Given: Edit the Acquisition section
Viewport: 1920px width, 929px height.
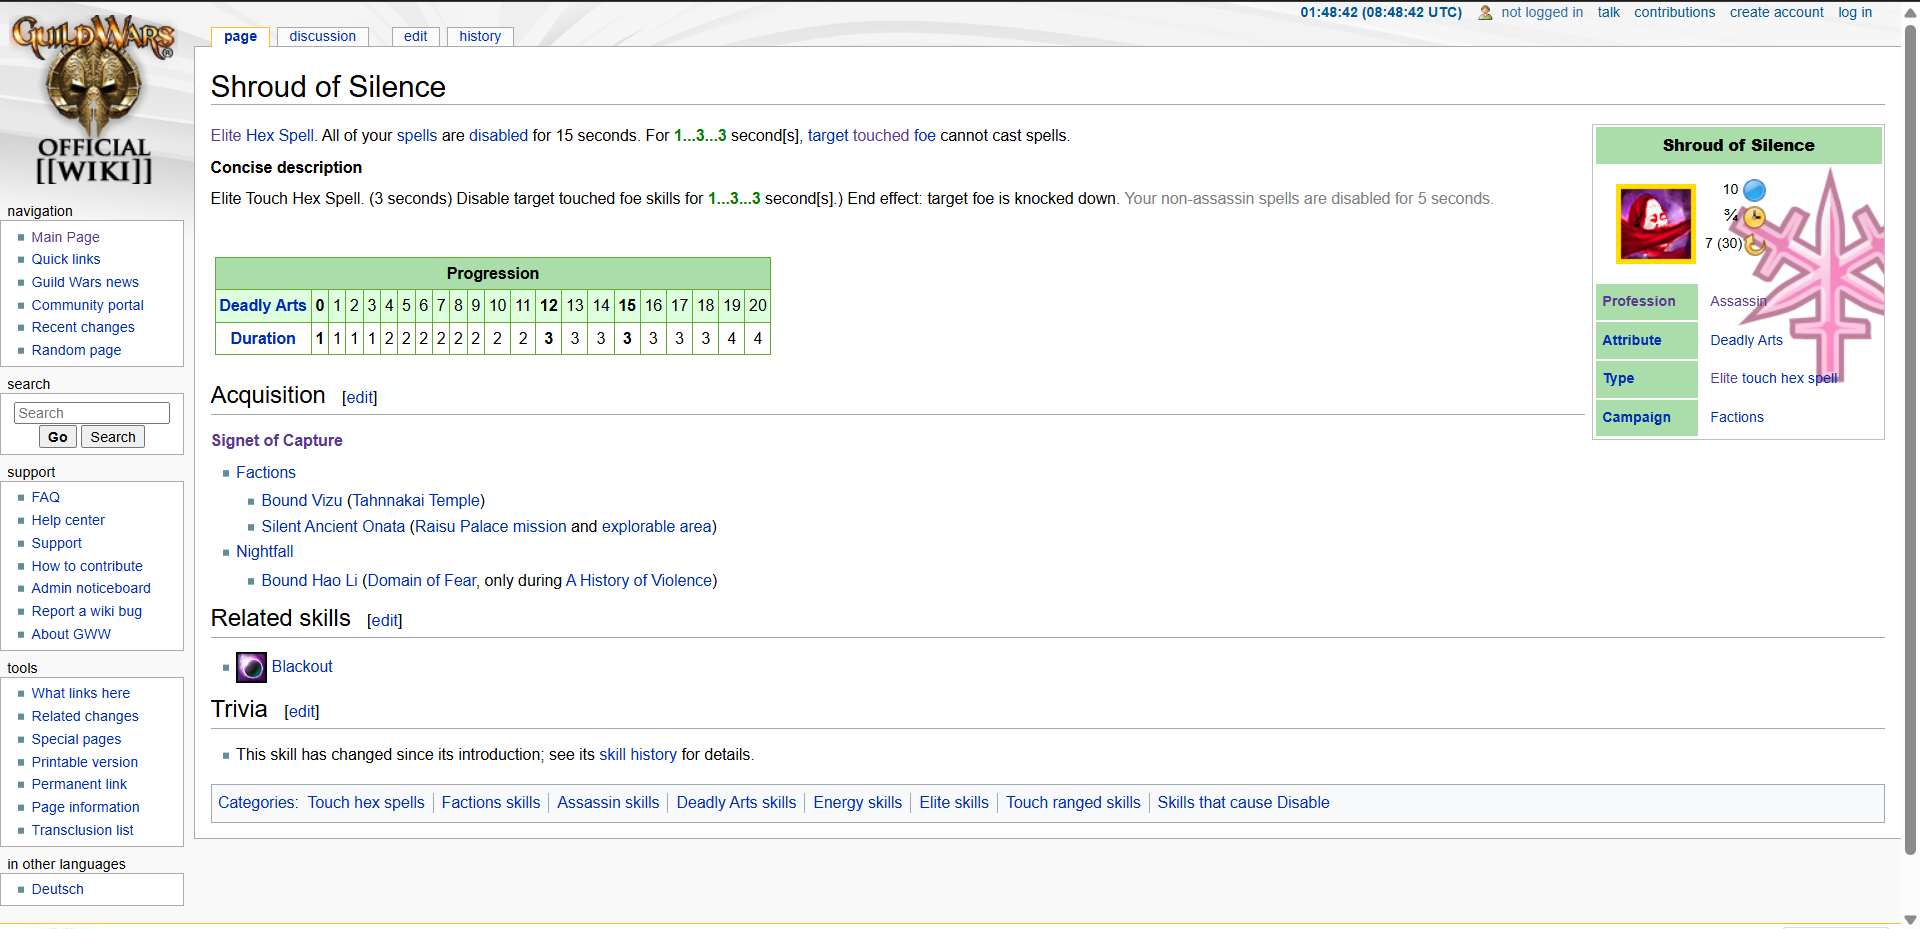Looking at the screenshot, I should click(359, 398).
